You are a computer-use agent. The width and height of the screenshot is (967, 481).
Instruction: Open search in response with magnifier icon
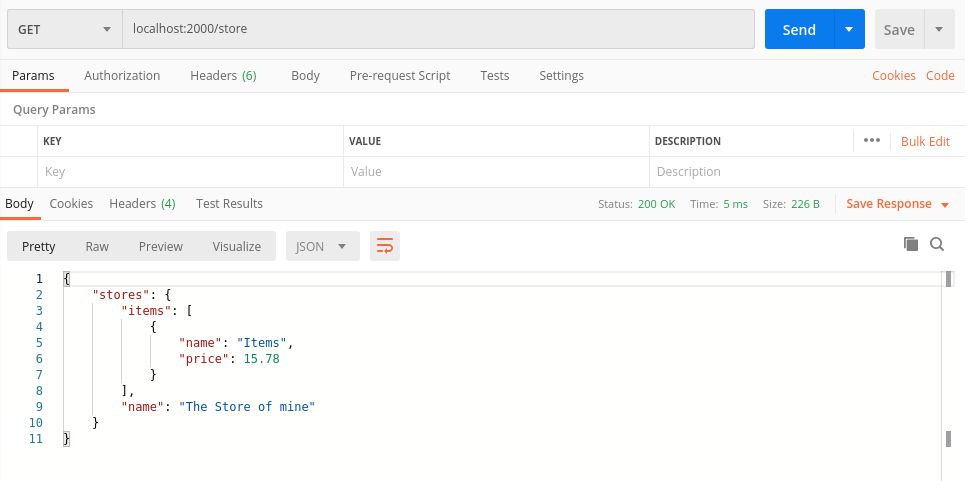pos(937,244)
